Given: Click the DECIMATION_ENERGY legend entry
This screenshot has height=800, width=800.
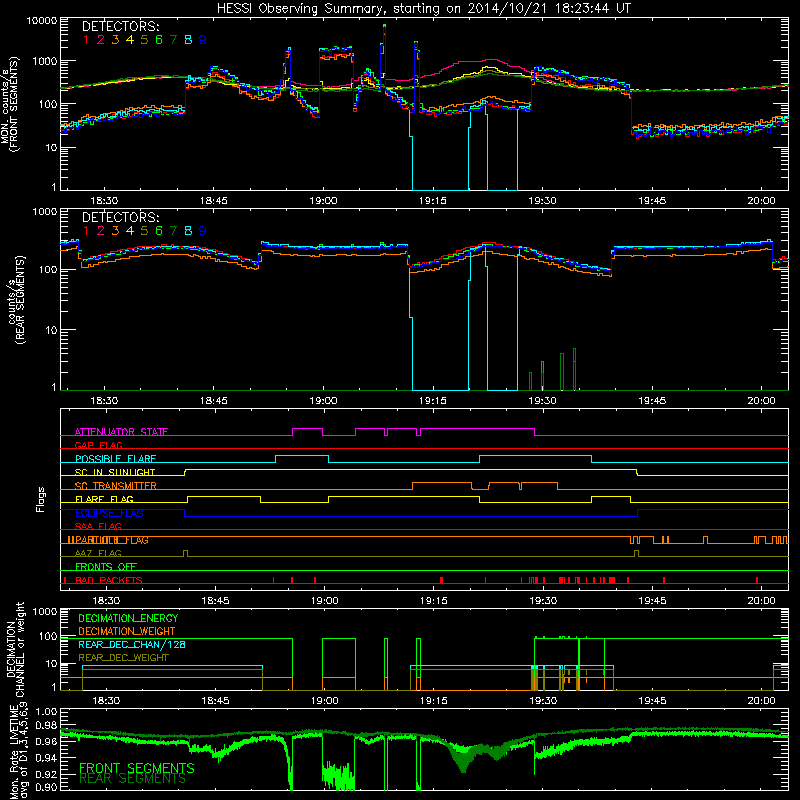Looking at the screenshot, I should (x=128, y=618).
